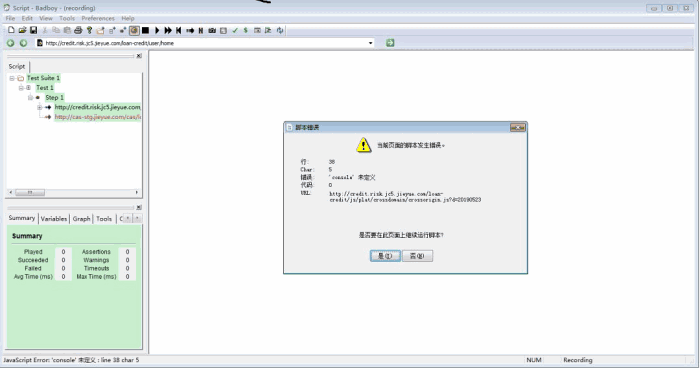Select Test 1 in the script tree
Viewport: 700px width, 368px height.
tap(45, 88)
